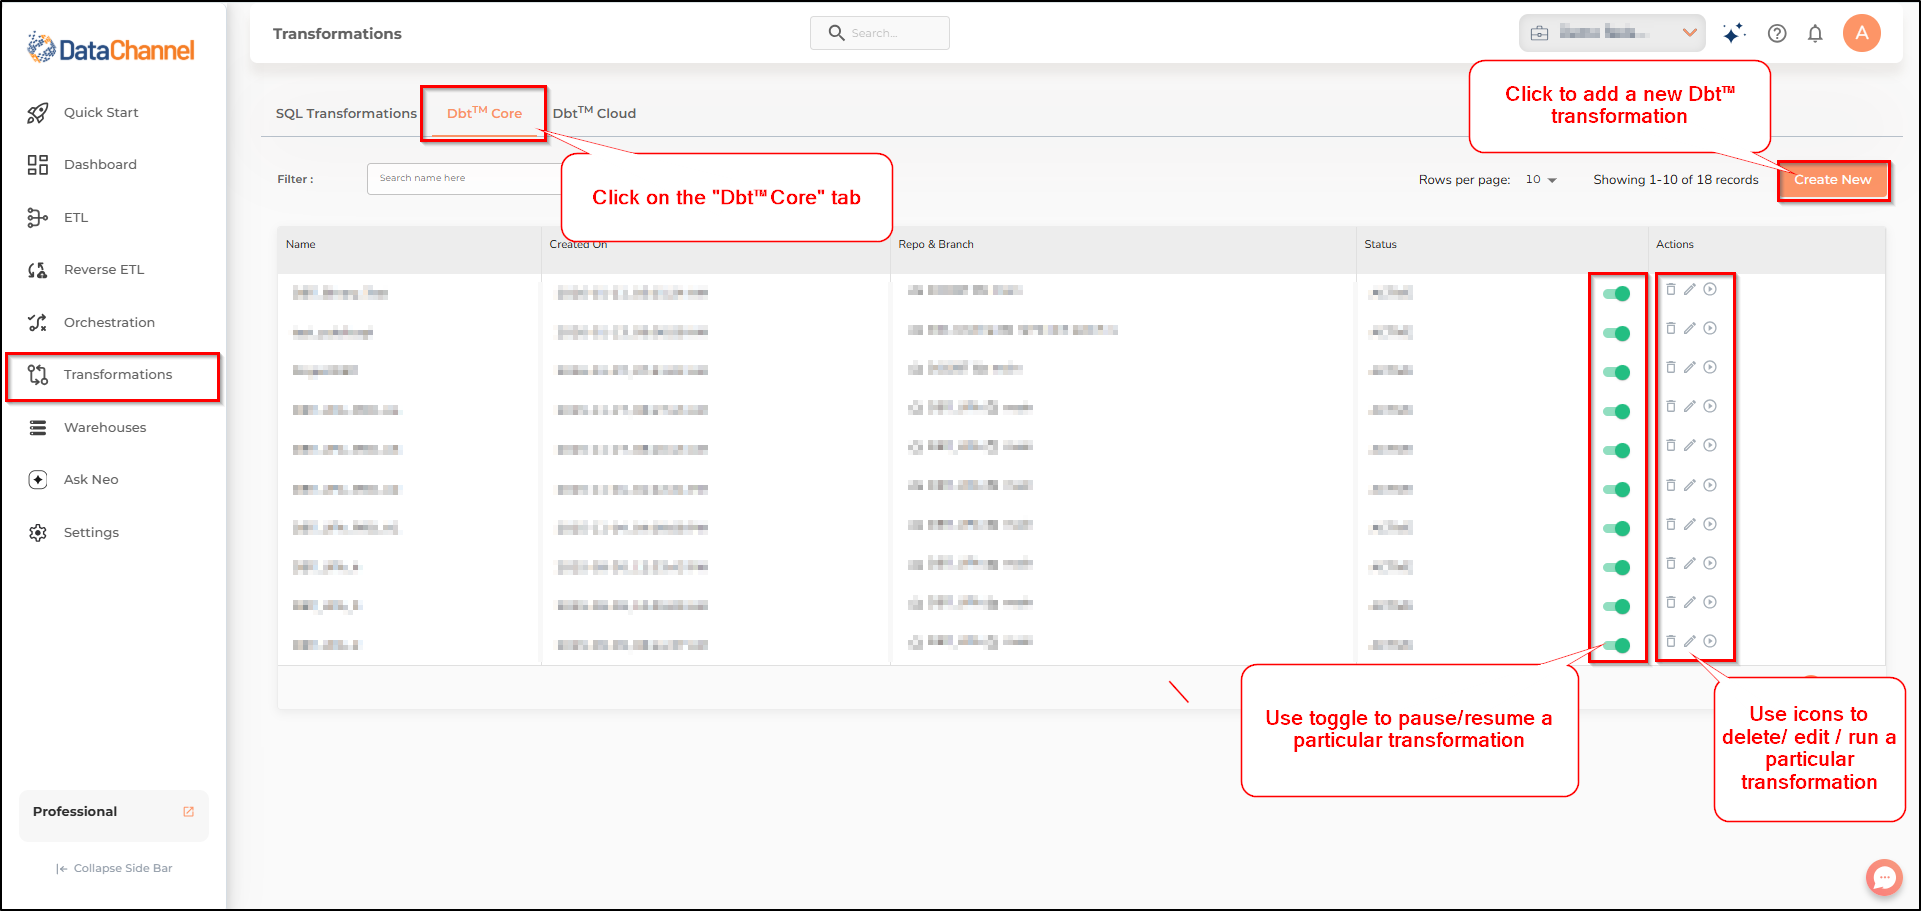The height and width of the screenshot is (911, 1921).
Task: Toggle the fifth transformation's switch
Action: point(1616,450)
